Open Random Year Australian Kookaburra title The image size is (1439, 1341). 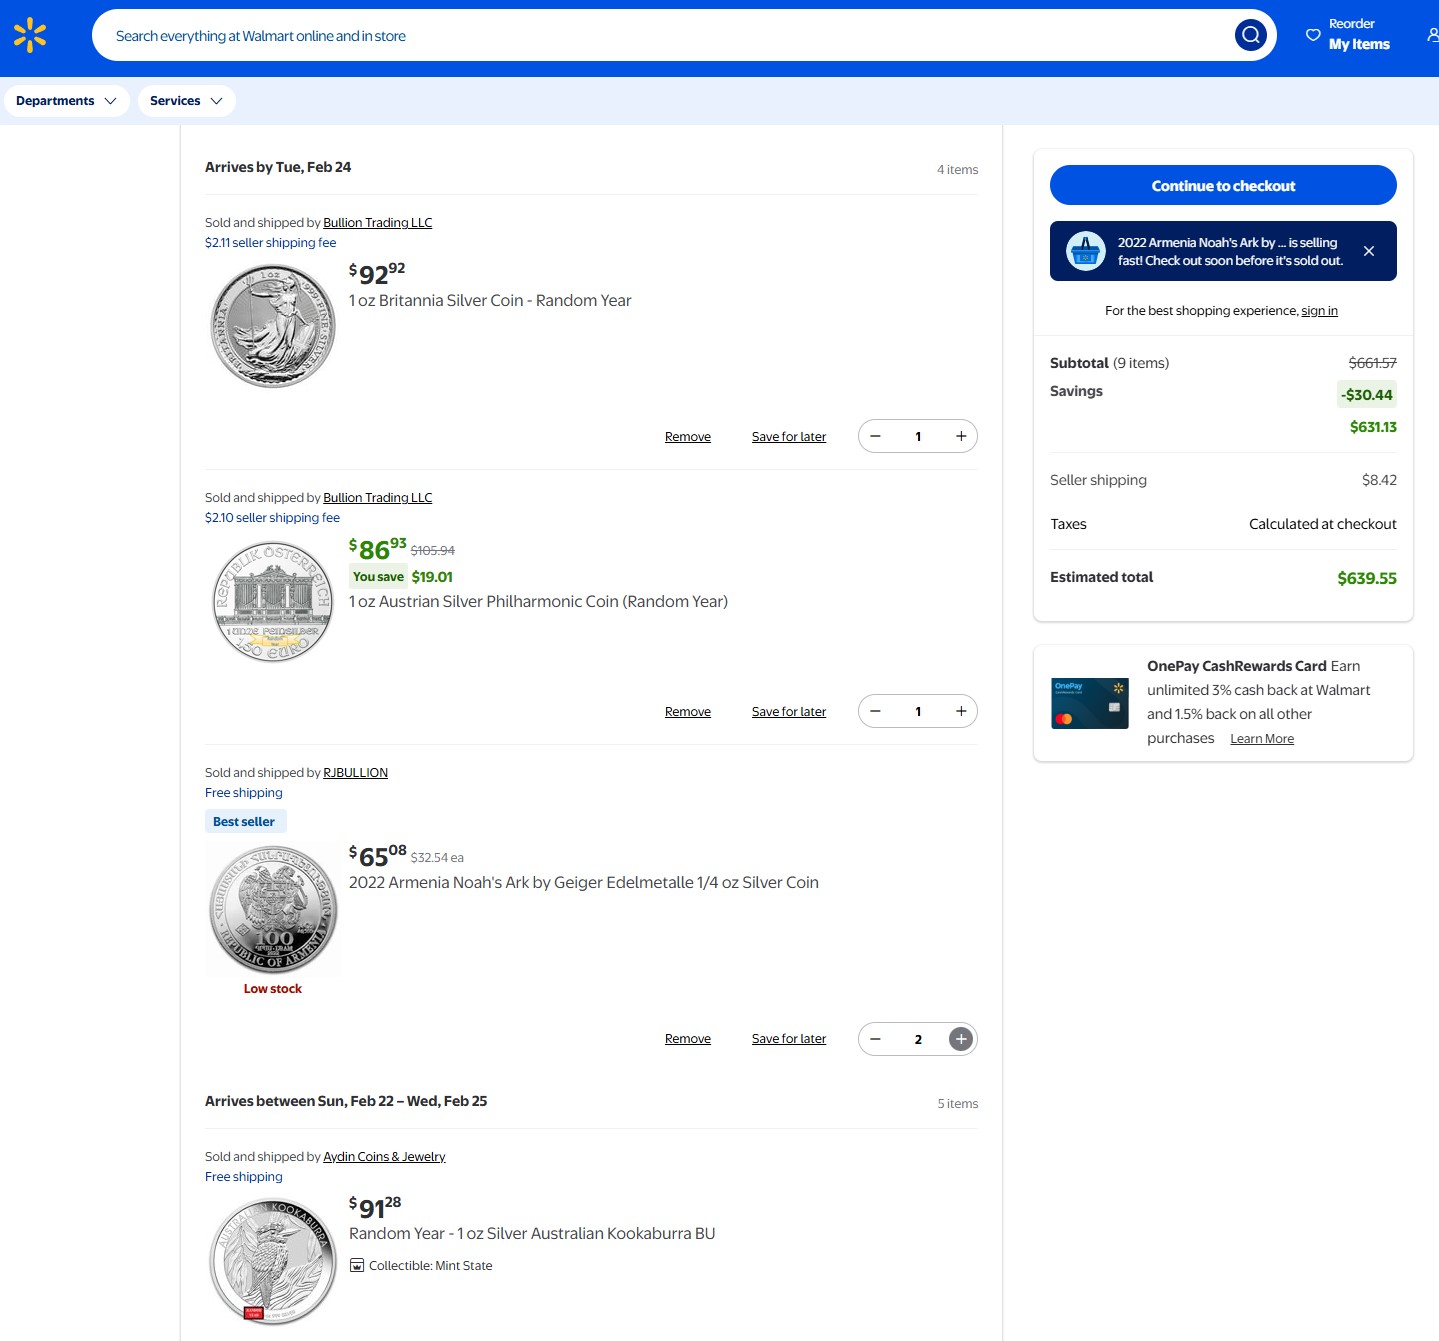(532, 1234)
